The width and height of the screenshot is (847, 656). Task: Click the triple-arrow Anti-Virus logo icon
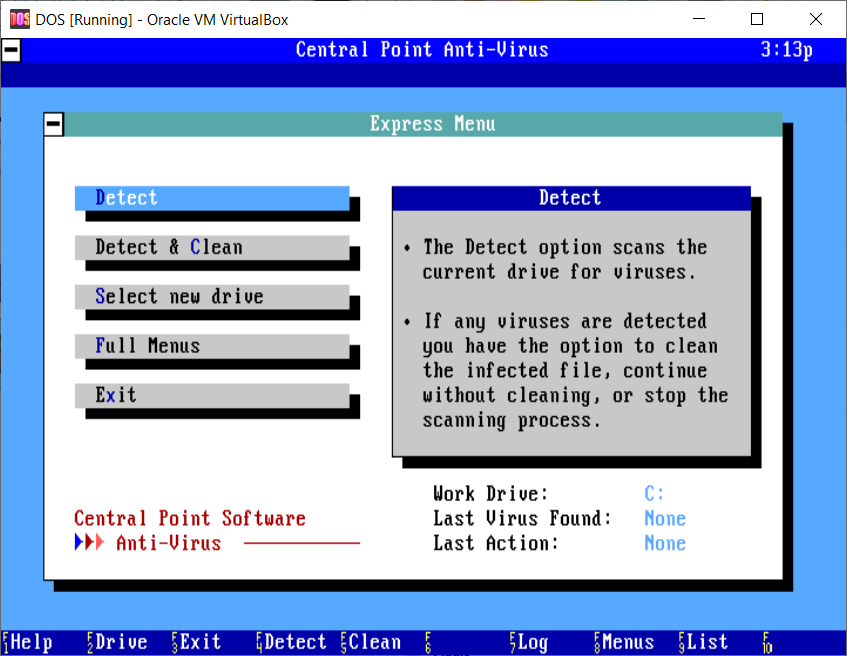(x=89, y=543)
